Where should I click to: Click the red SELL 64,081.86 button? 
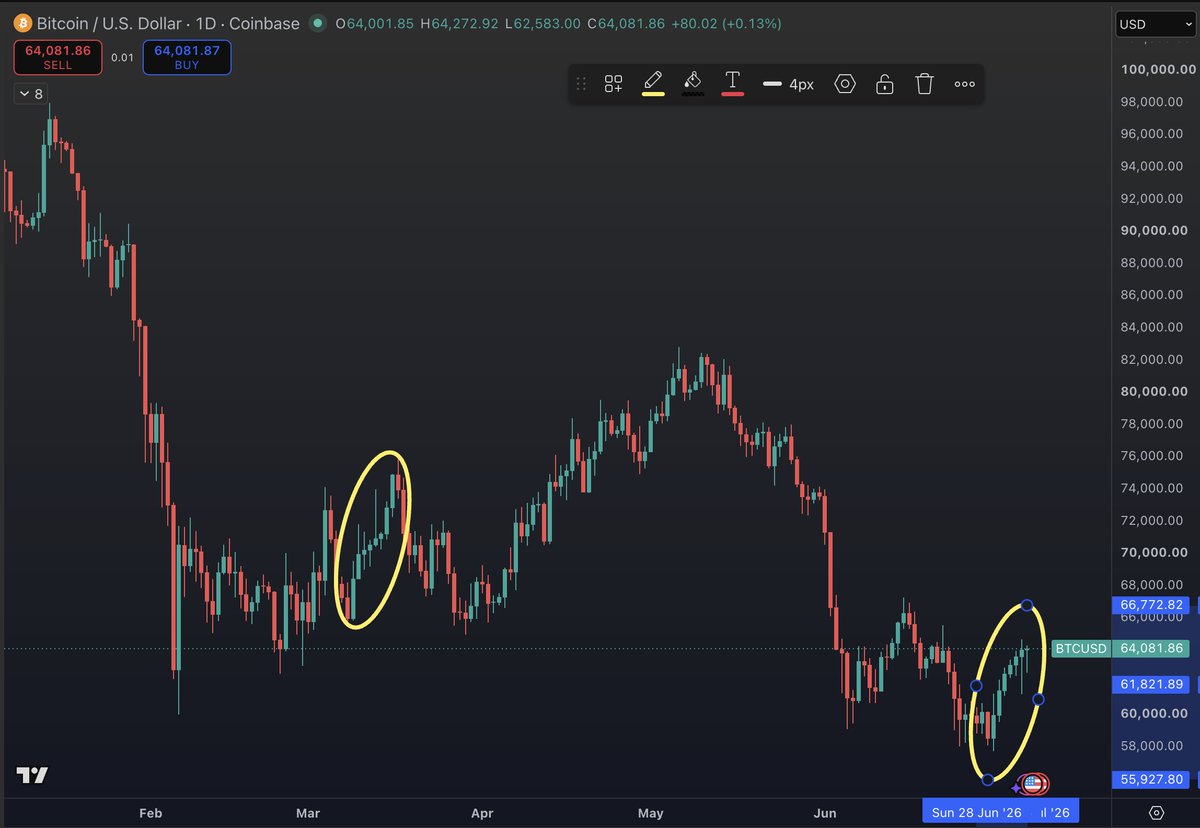pyautogui.click(x=57, y=57)
